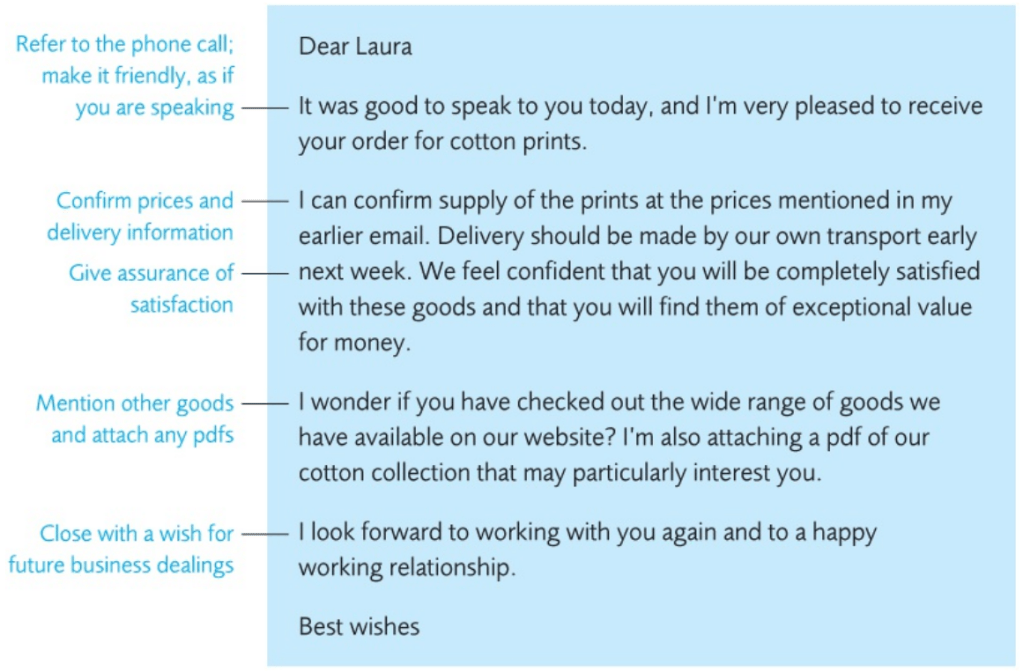Click the 'Refer to the phone call' annotation
The height and width of the screenshot is (672, 1023).
(x=125, y=45)
